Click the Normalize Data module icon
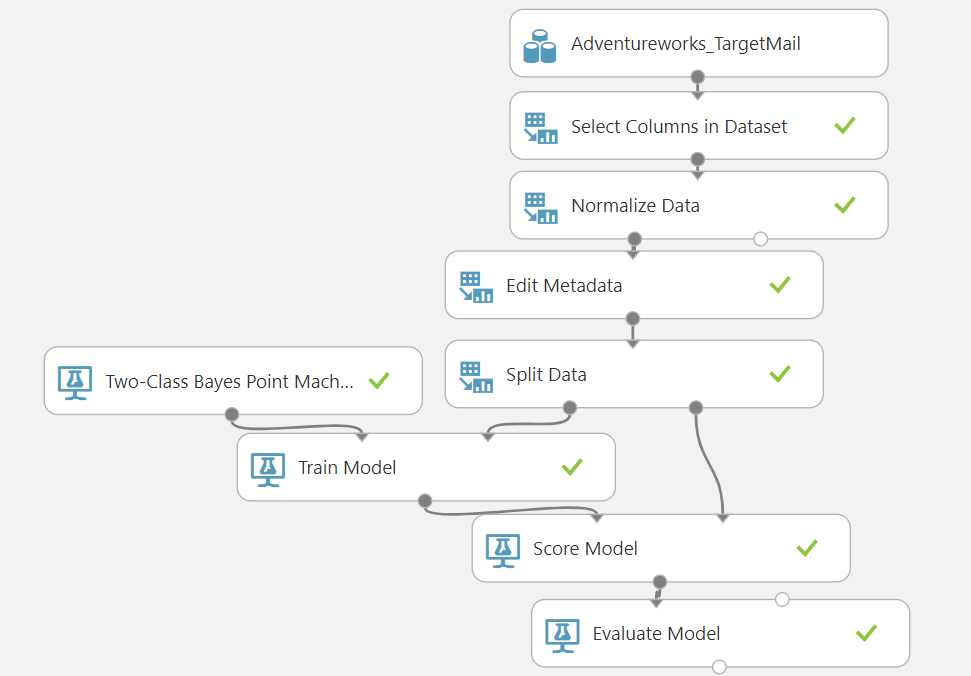This screenshot has width=971, height=676. pyautogui.click(x=540, y=207)
